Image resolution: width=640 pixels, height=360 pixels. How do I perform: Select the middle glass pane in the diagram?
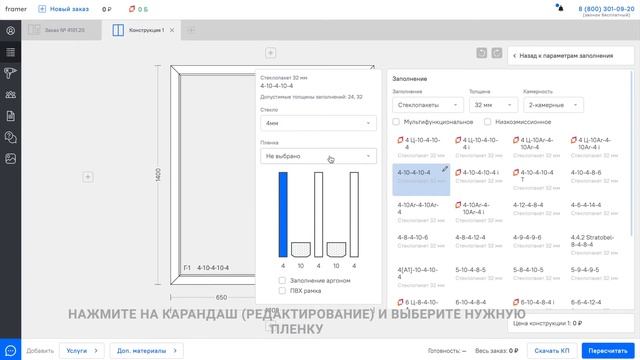pos(318,215)
